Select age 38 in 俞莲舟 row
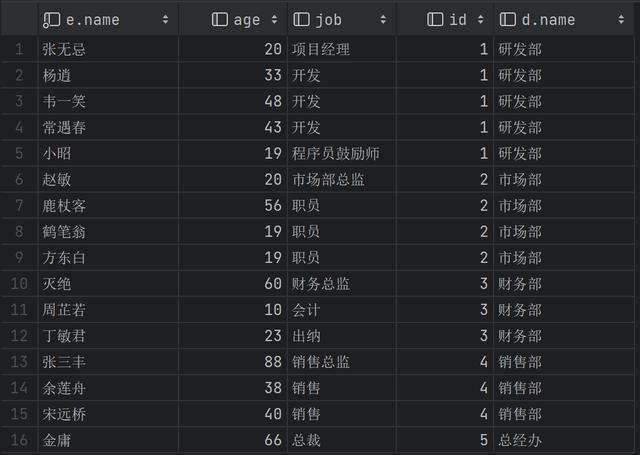The width and height of the screenshot is (640, 455). click(x=273, y=388)
